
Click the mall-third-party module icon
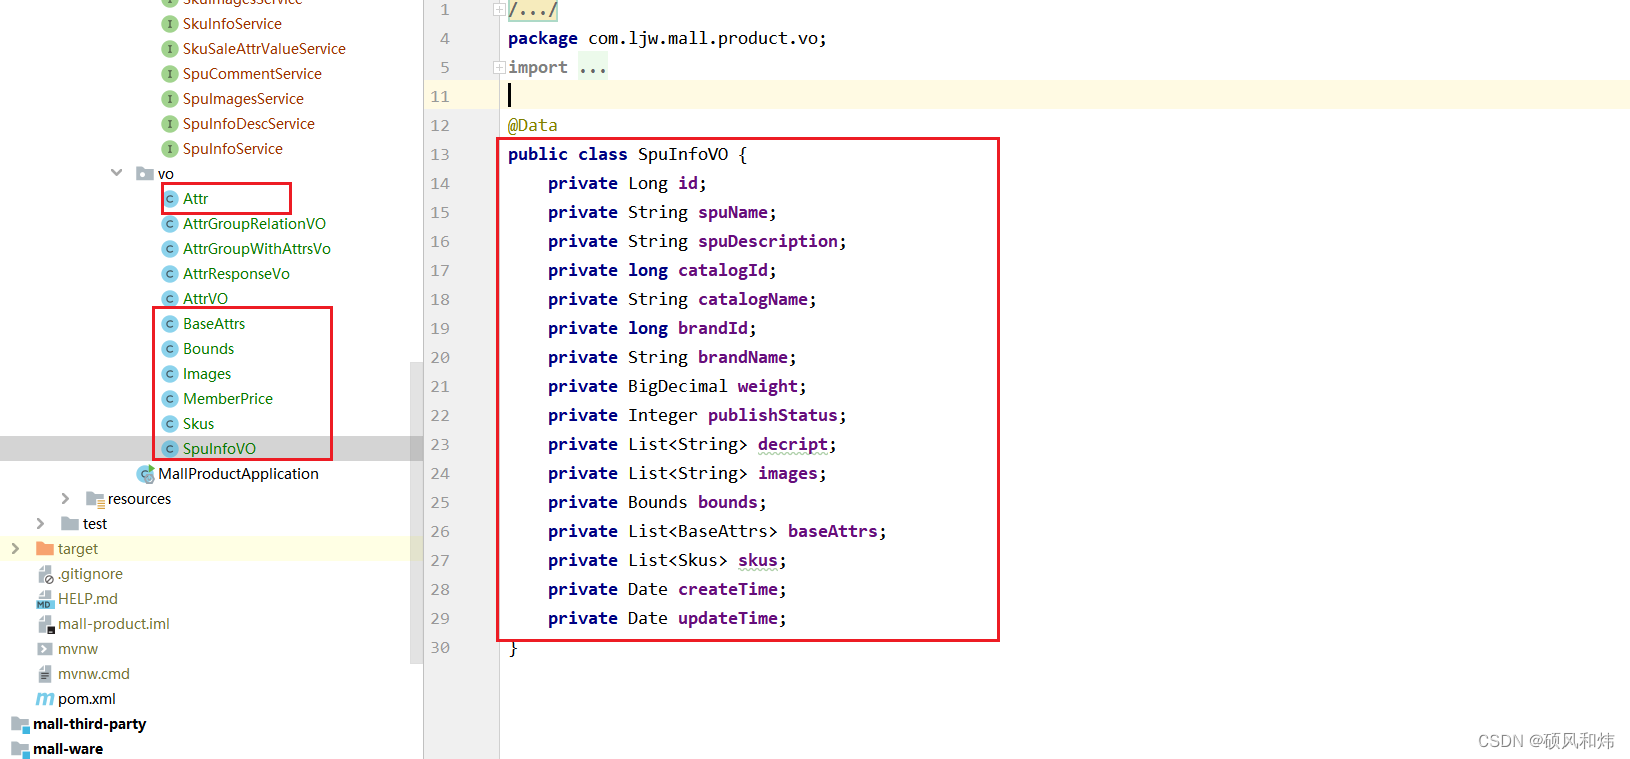pyautogui.click(x=20, y=724)
